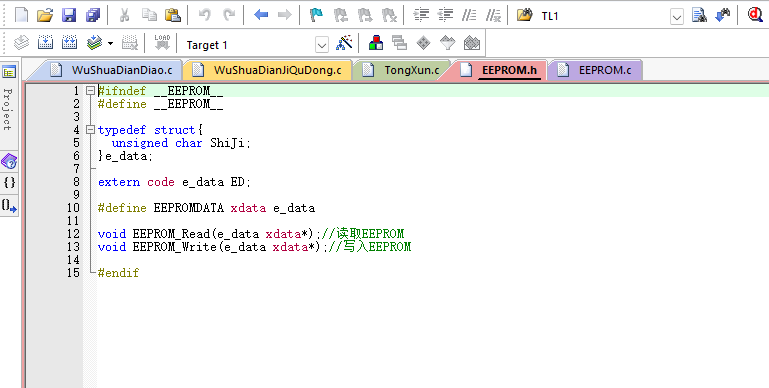Expand the TL1 find text dropdown
Viewport: 769px width, 388px height.
pyautogui.click(x=677, y=17)
